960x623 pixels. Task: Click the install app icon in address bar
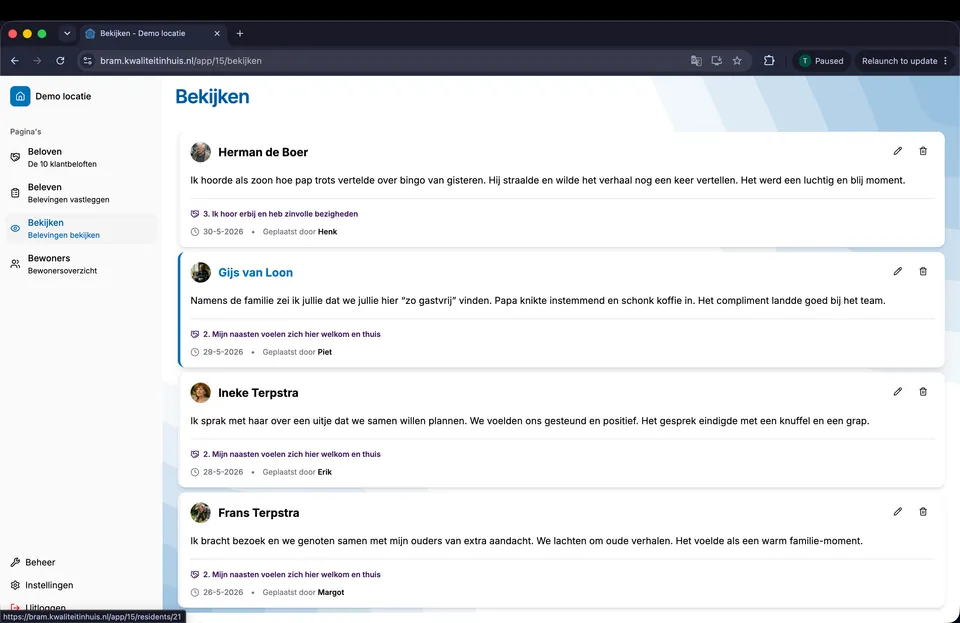(x=716, y=61)
